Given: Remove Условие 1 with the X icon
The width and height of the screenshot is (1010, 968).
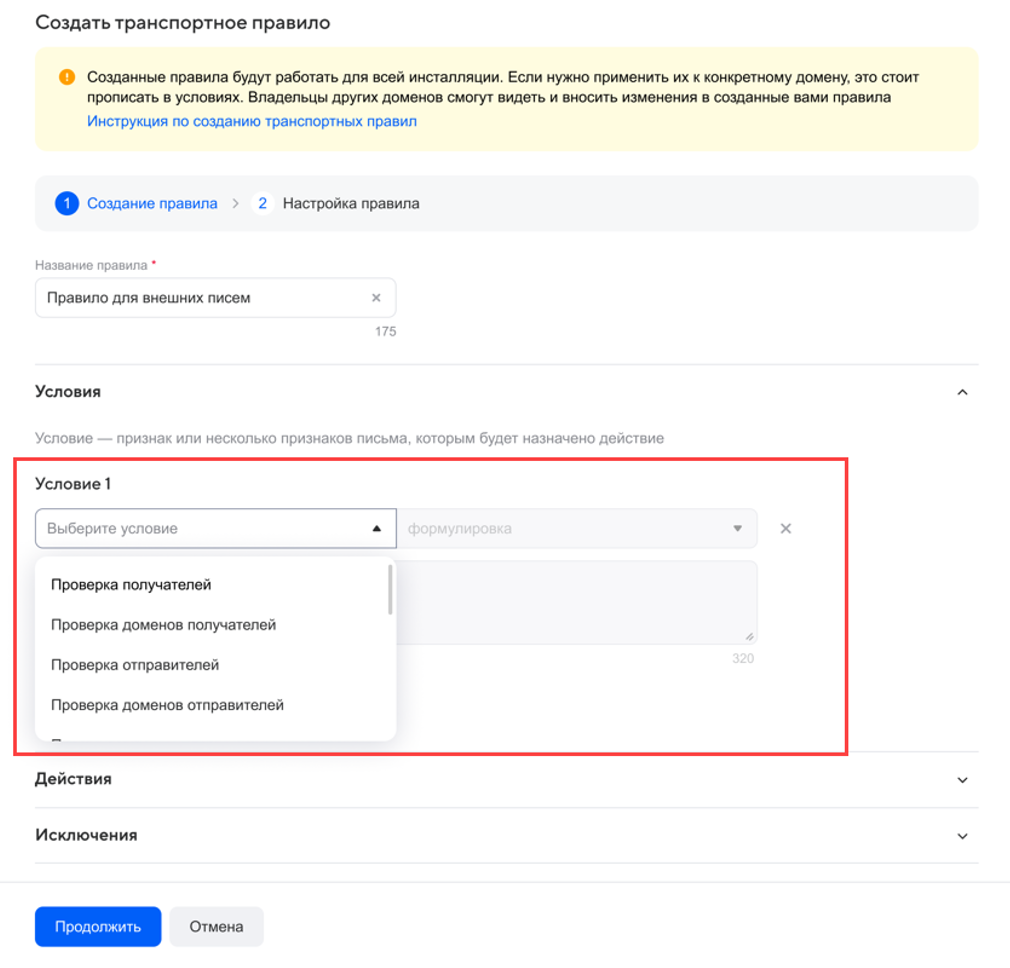Looking at the screenshot, I should 786,529.
